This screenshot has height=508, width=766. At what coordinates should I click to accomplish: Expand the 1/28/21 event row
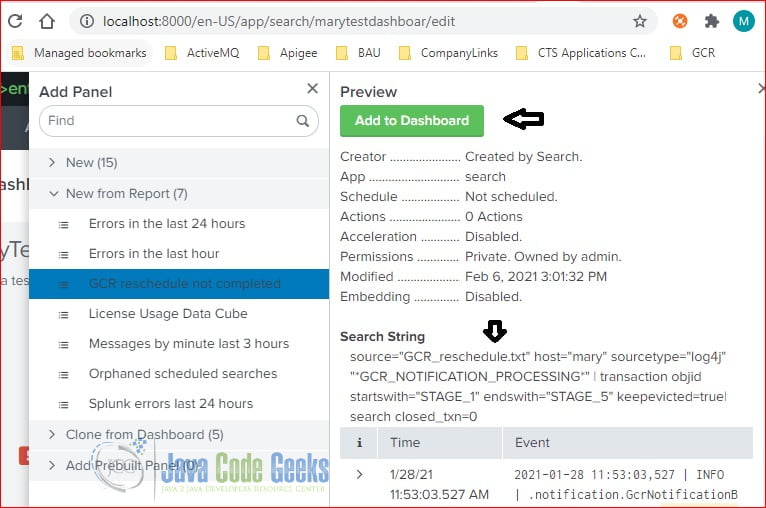point(360,474)
